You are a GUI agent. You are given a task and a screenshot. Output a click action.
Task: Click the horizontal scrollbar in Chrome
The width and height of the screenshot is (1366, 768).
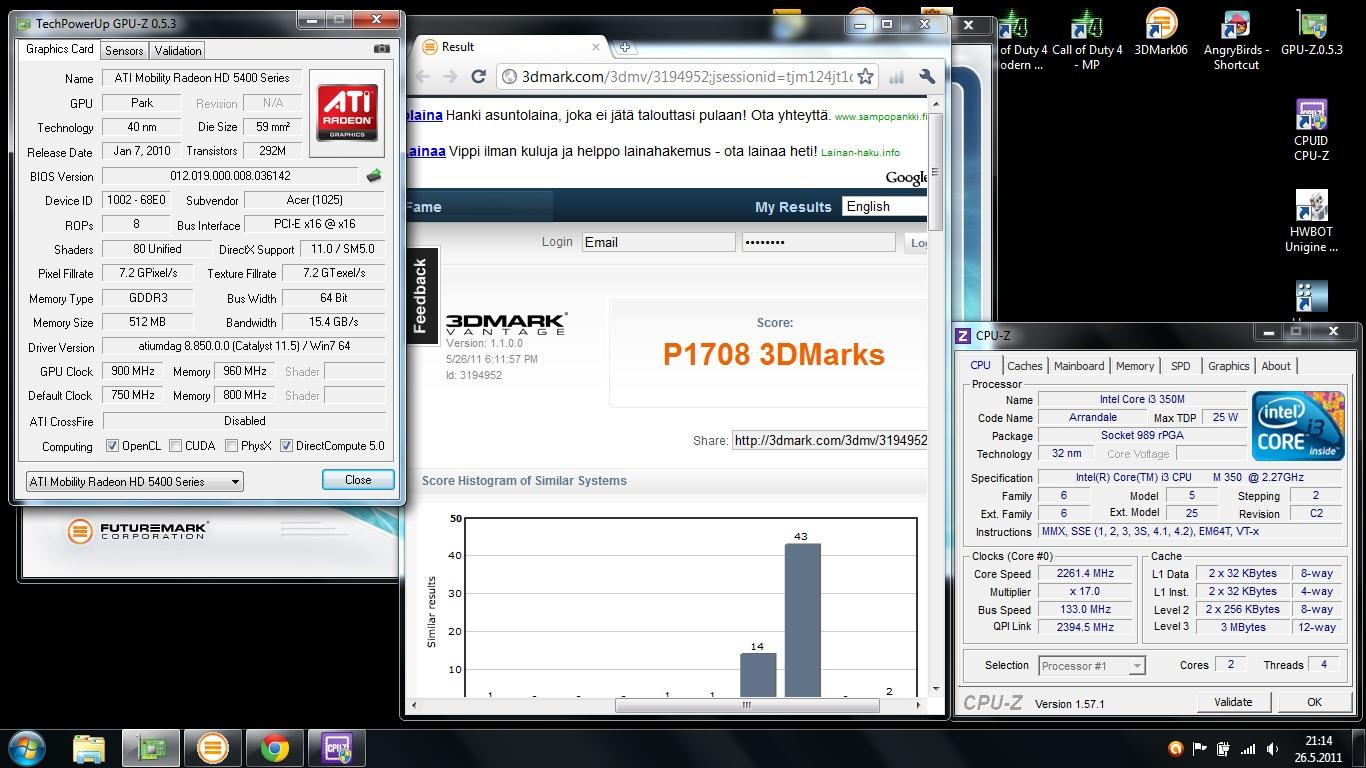[x=746, y=705]
